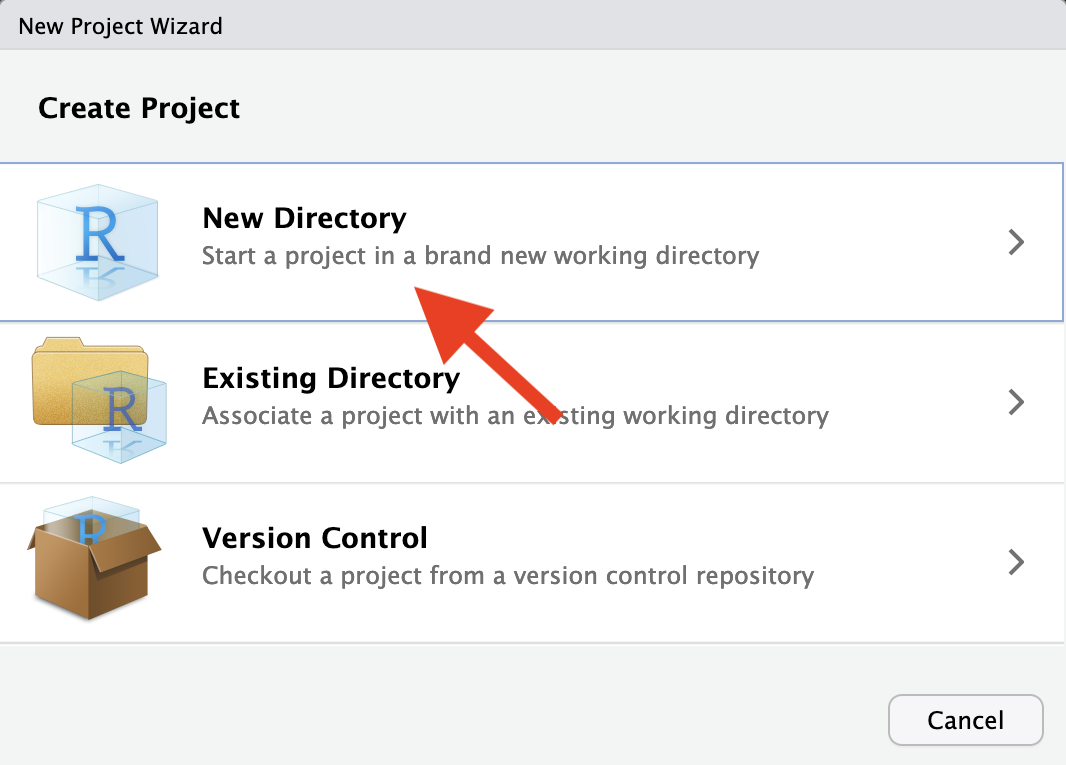Screen dimensions: 1066x765
Task: Pick the Version Control option title
Action: click(315, 538)
